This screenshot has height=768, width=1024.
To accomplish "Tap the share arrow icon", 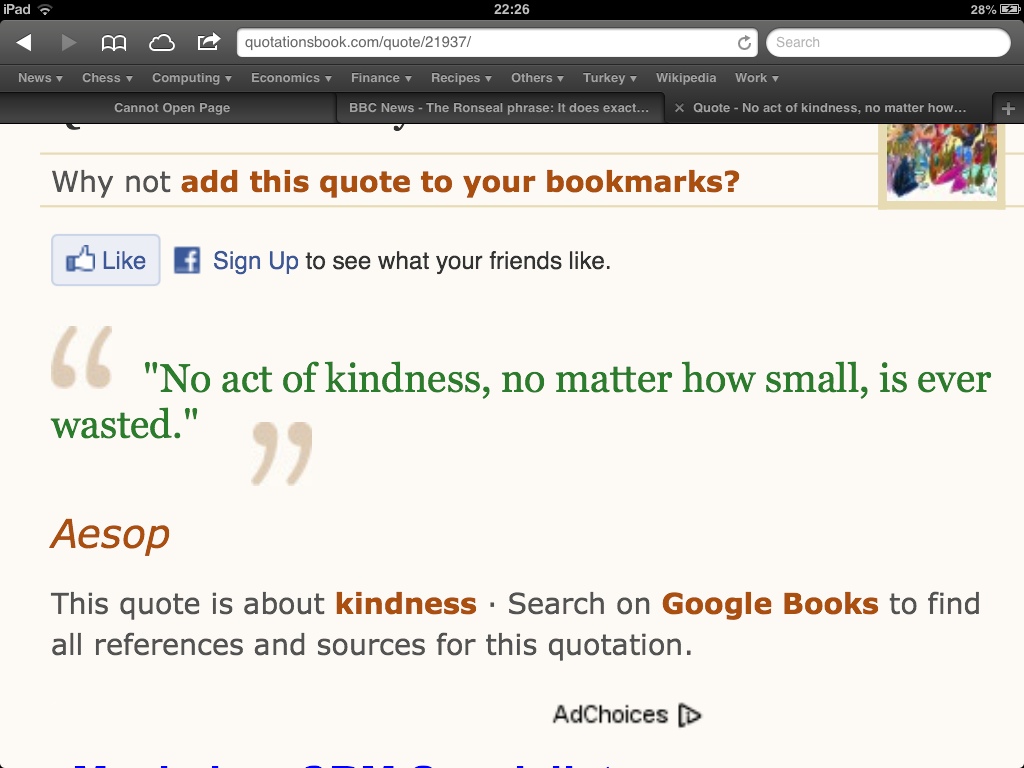I will [209, 42].
